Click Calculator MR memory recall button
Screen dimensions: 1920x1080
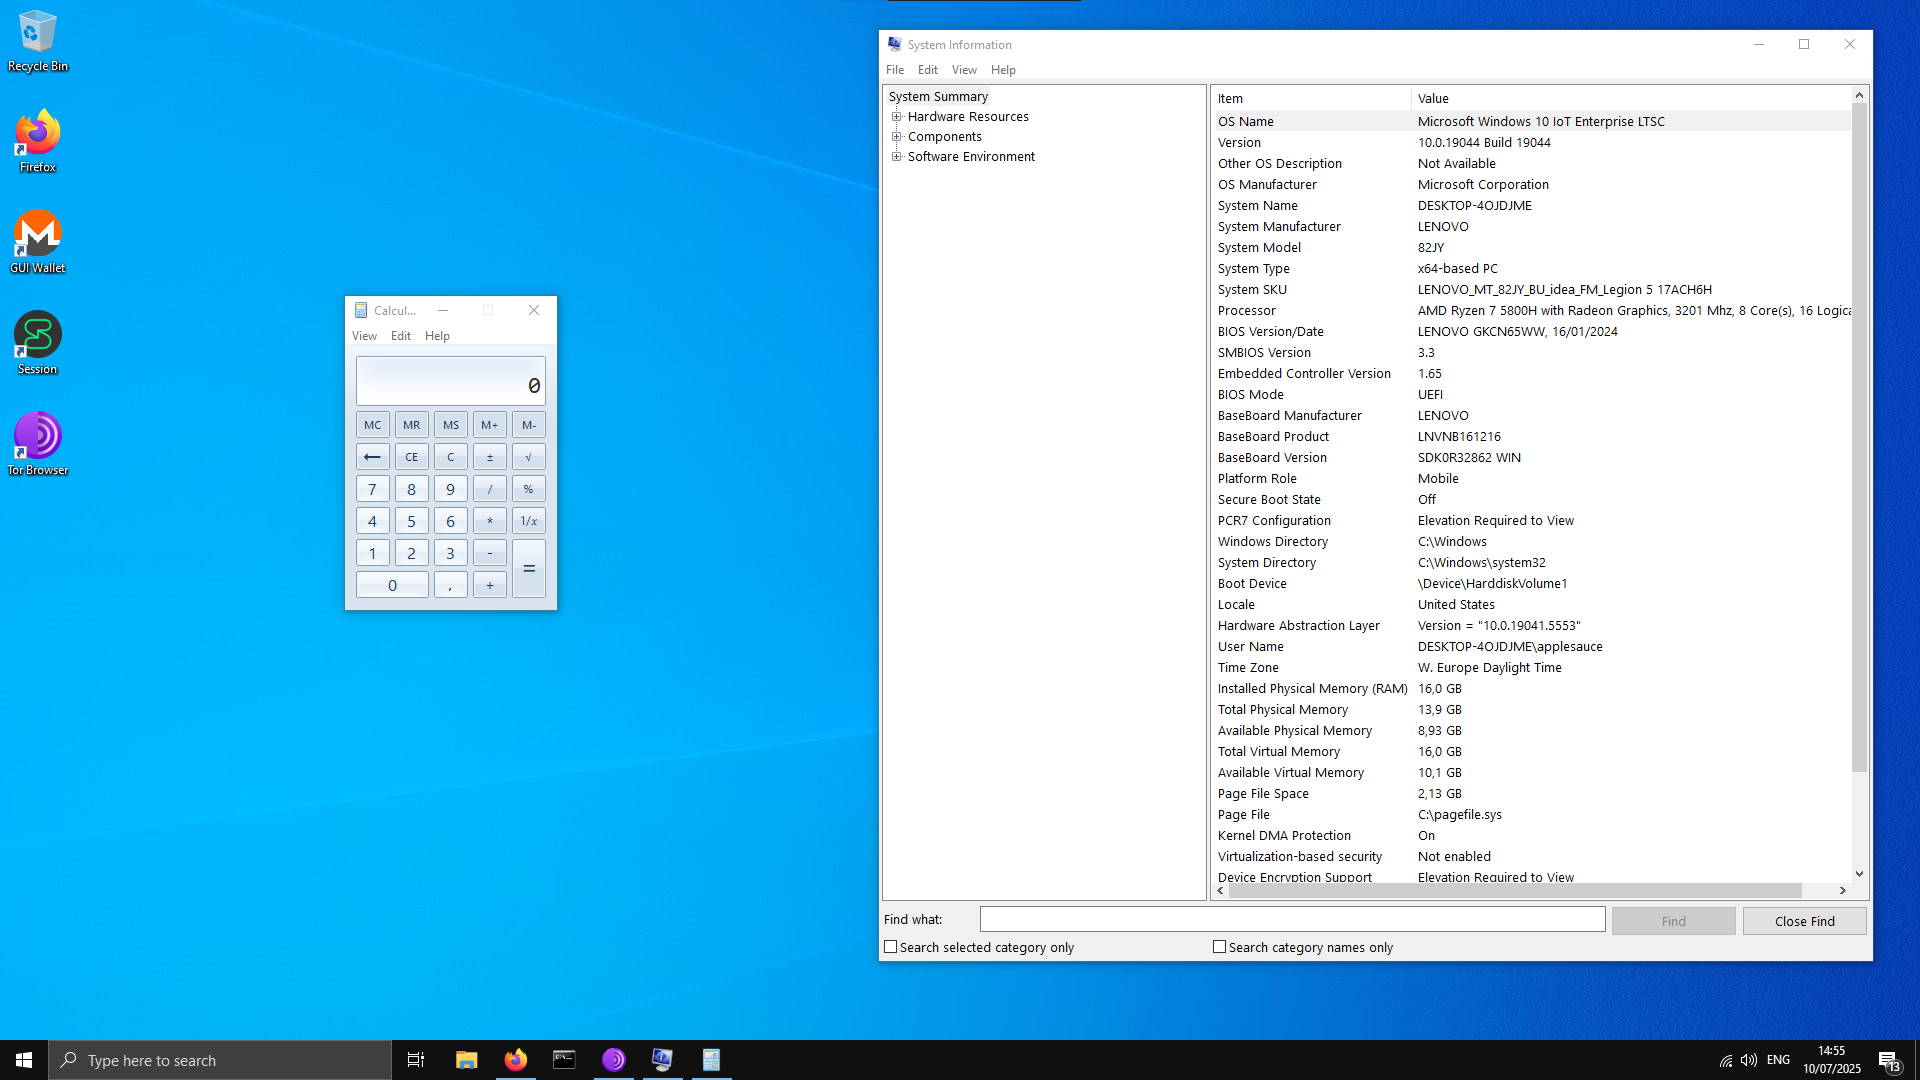411,425
